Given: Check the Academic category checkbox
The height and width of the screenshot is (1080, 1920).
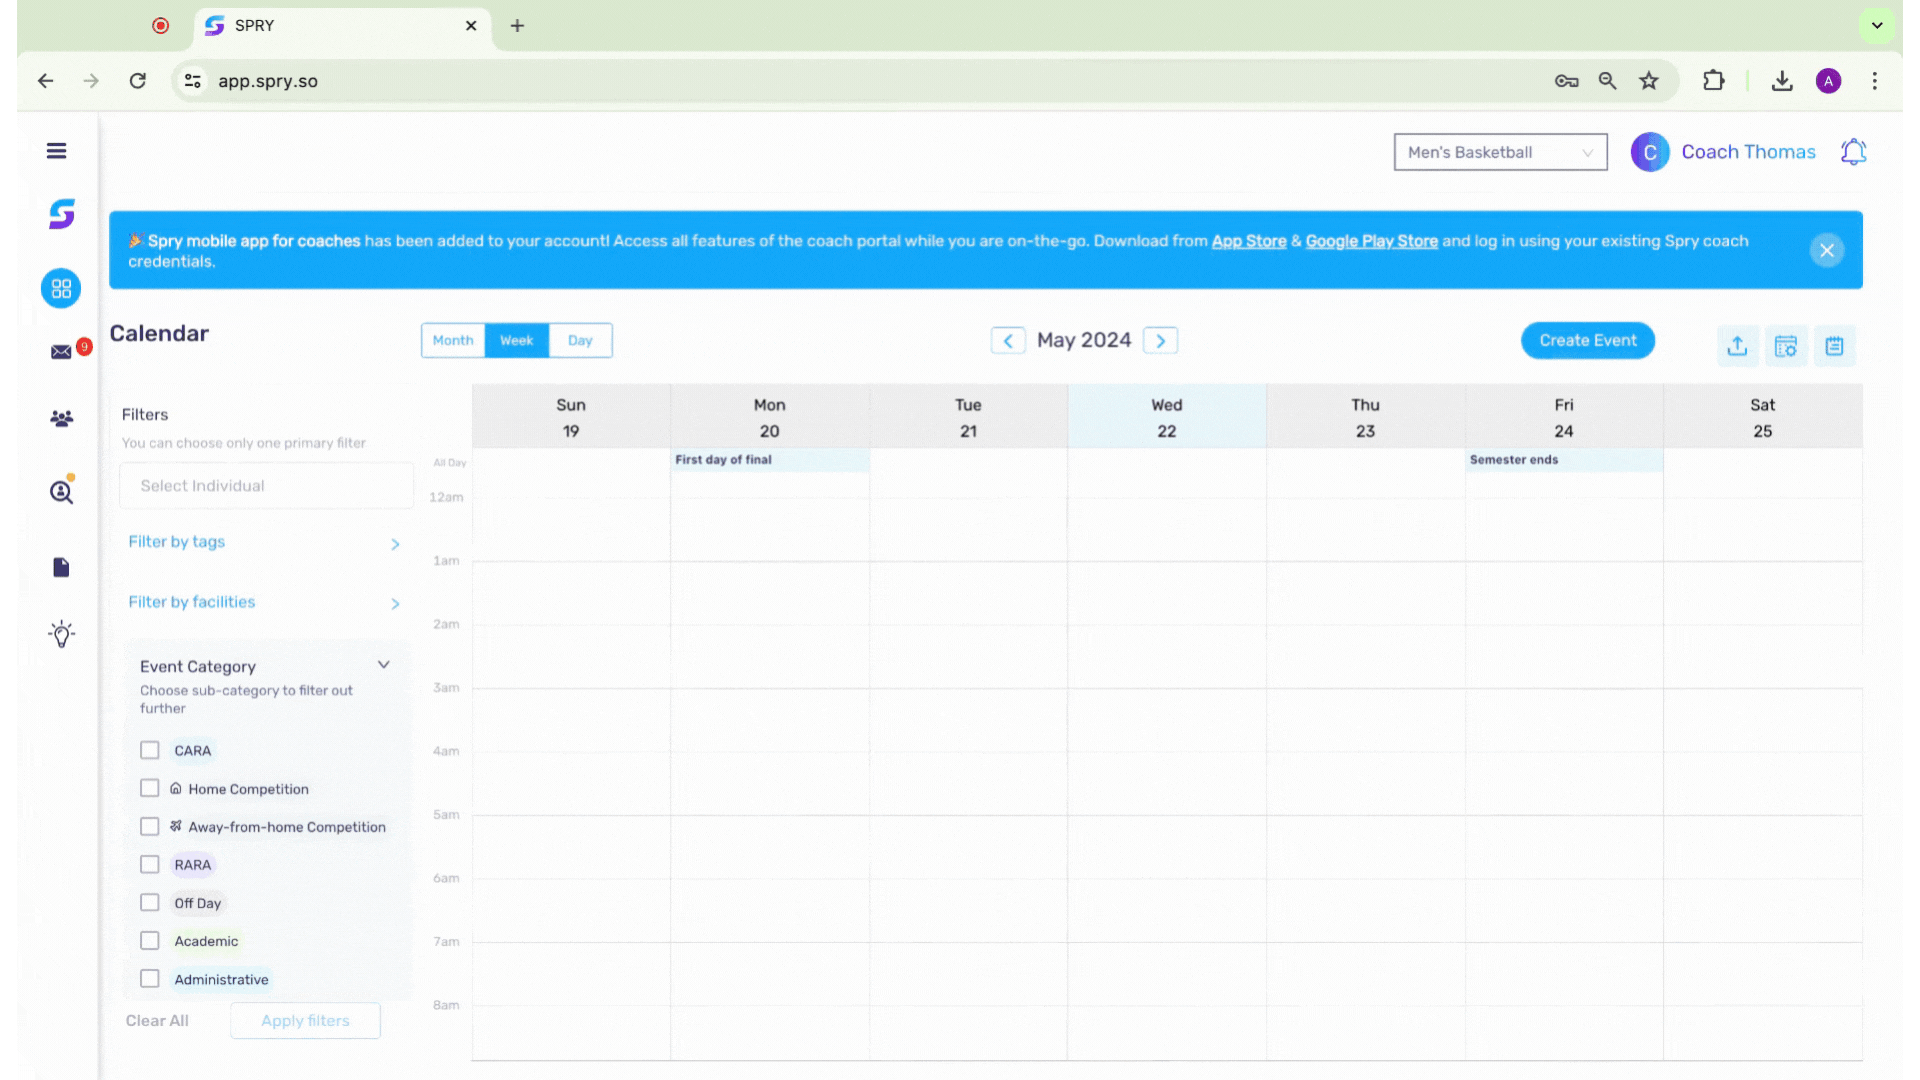Looking at the screenshot, I should (150, 940).
